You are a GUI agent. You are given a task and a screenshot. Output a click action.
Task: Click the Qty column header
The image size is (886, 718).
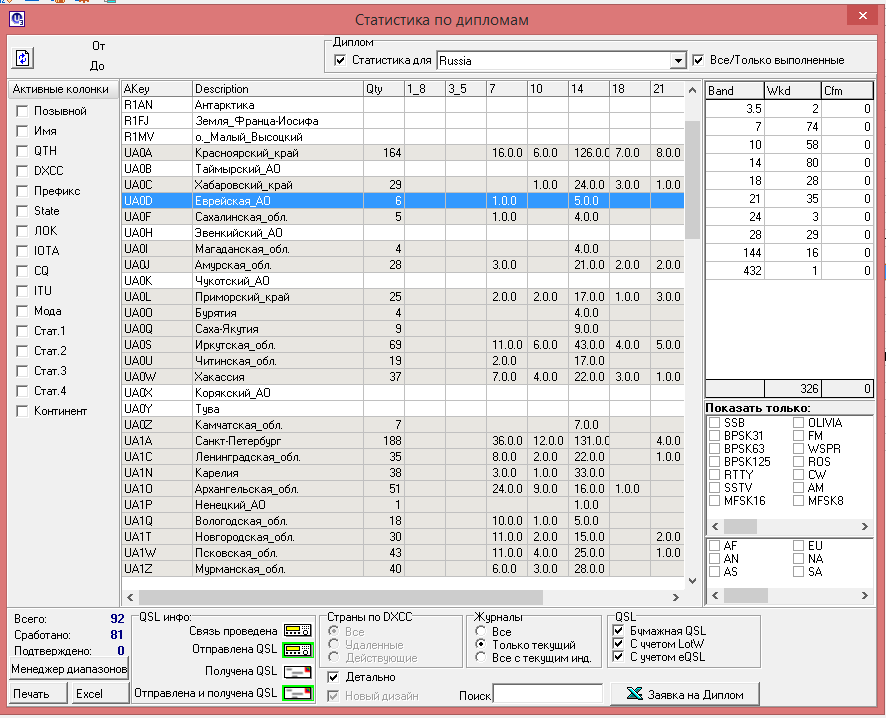coord(382,90)
